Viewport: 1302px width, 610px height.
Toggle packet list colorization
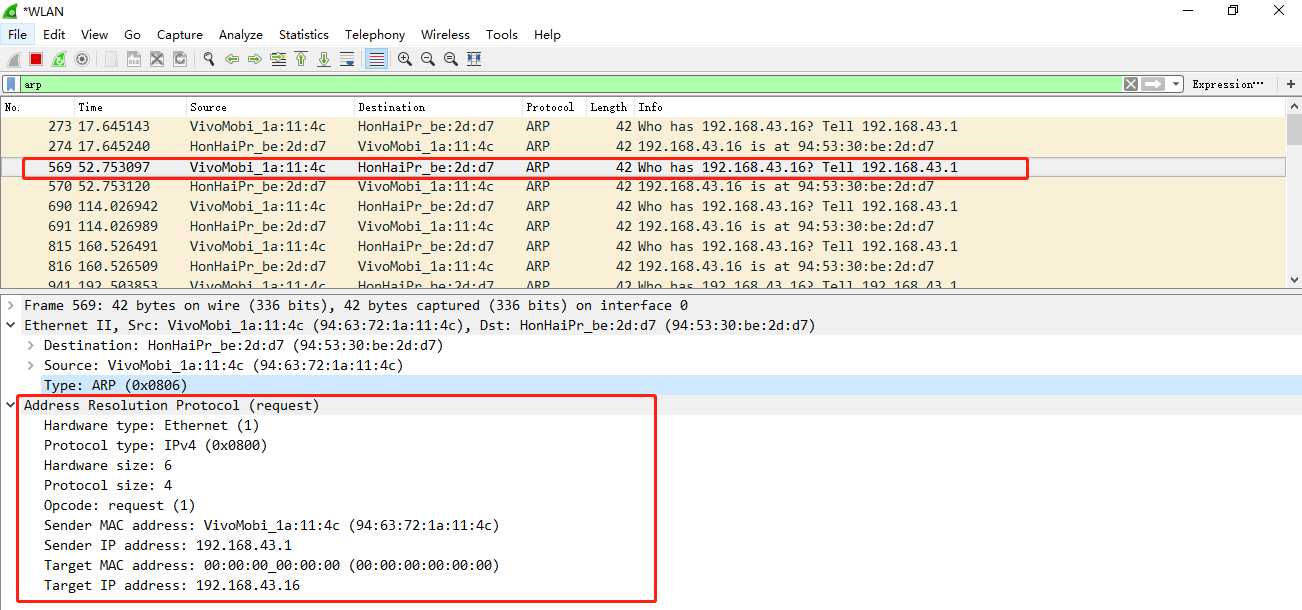tap(377, 59)
